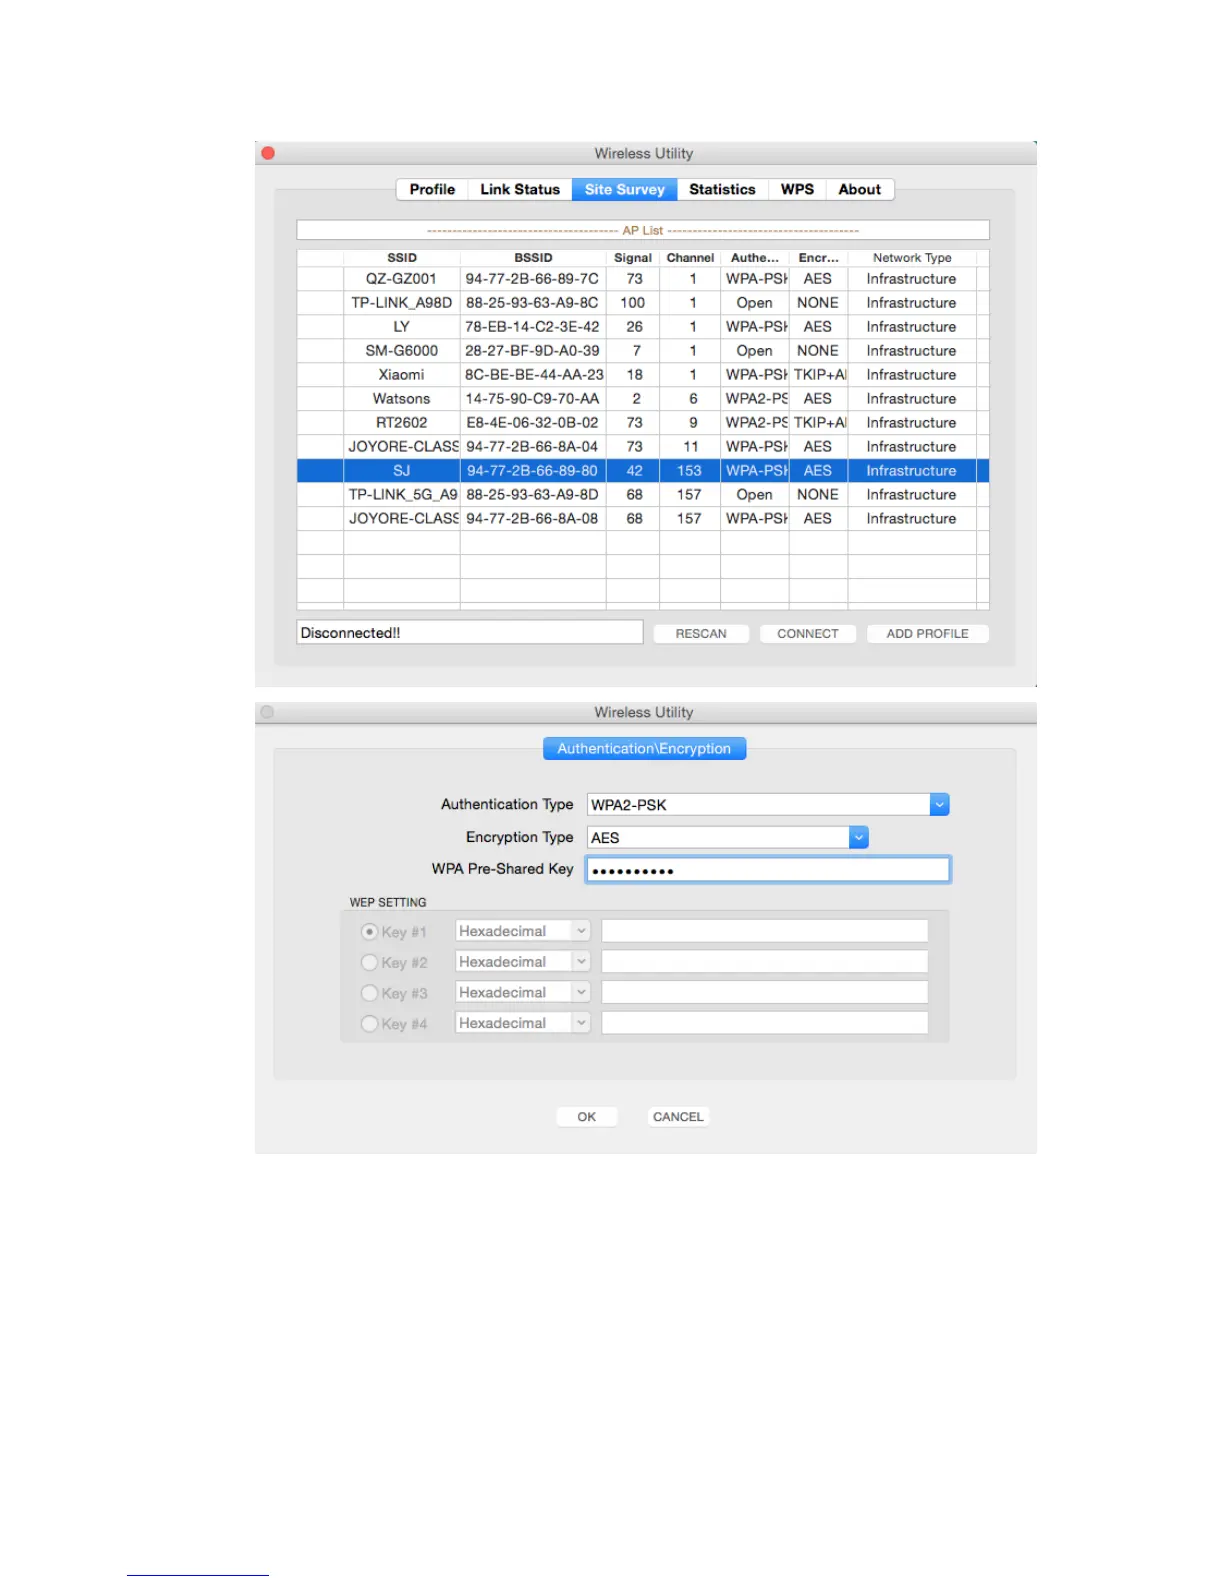Sort AP list by Channel column header
Image resolution: width=1224 pixels, height=1584 pixels.
tap(690, 258)
